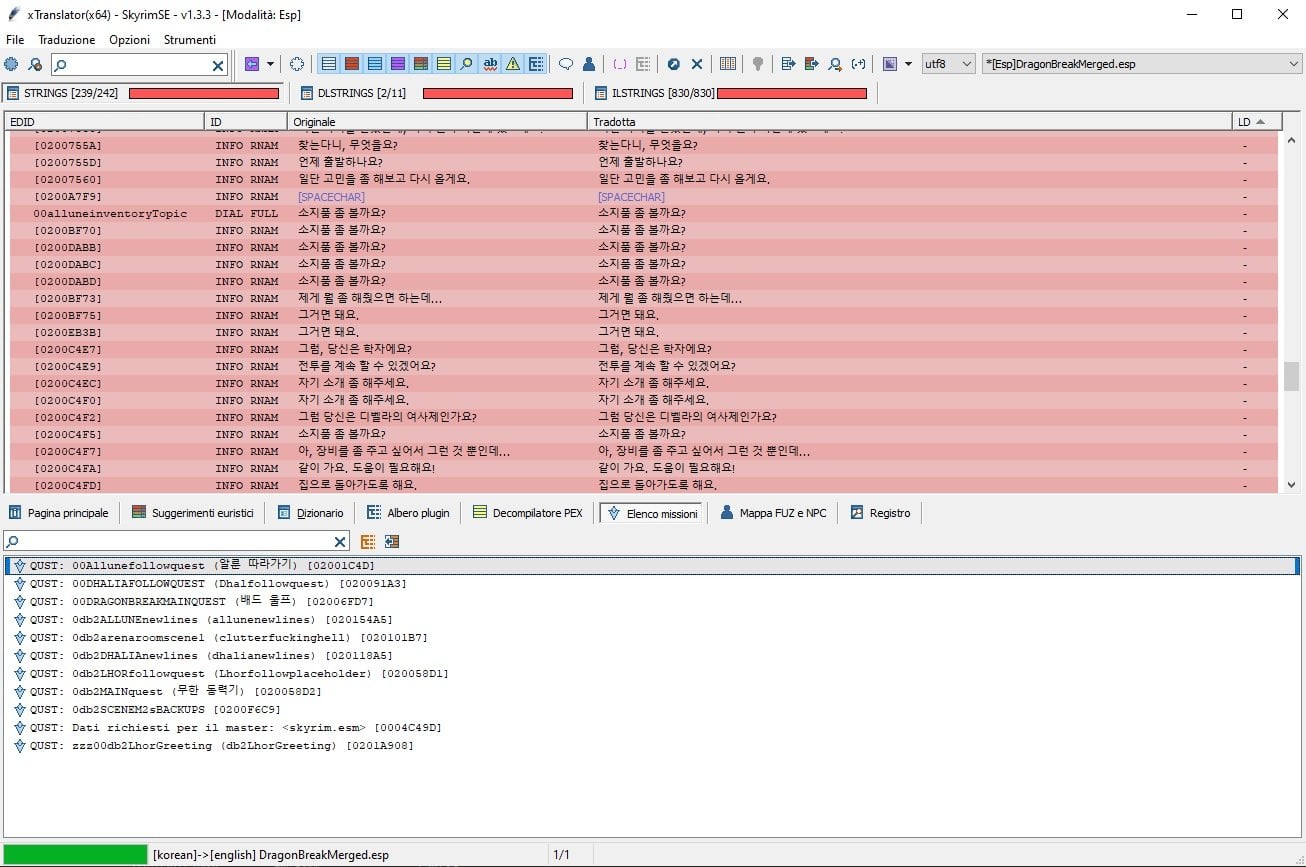Open the Traduzione menu
Image resolution: width=1306 pixels, height=867 pixels.
[67, 40]
